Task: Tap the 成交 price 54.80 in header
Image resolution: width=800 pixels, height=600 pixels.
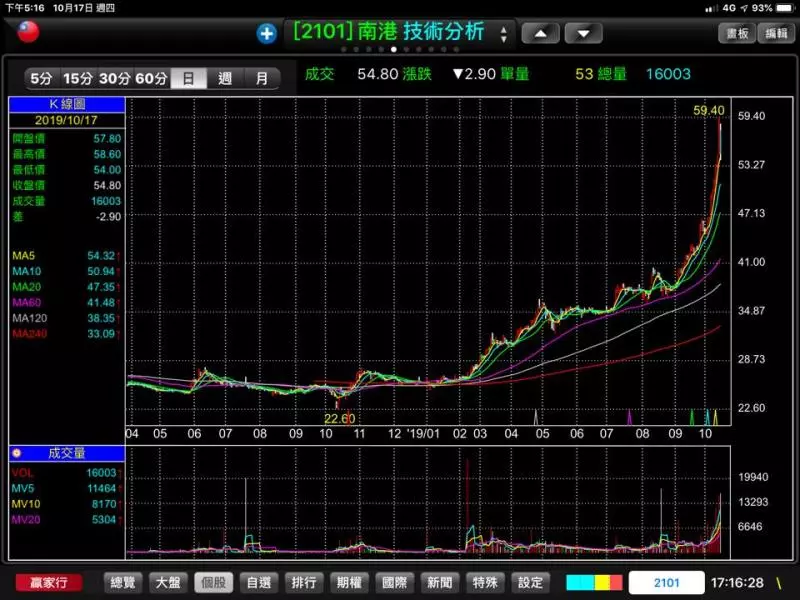Action: (378, 74)
